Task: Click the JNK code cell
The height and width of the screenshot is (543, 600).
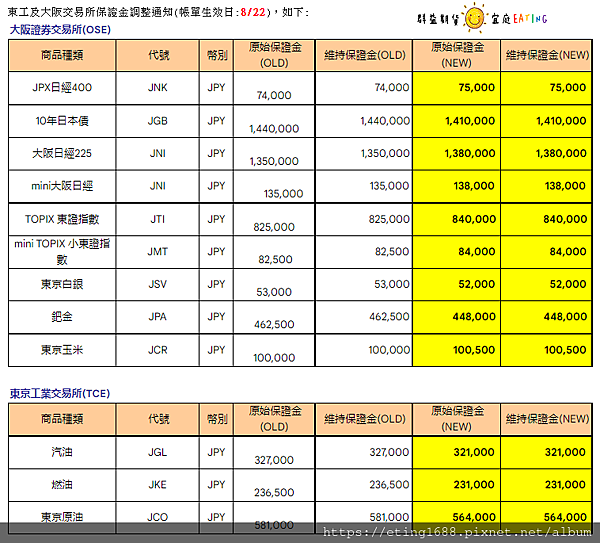Action: pos(158,88)
